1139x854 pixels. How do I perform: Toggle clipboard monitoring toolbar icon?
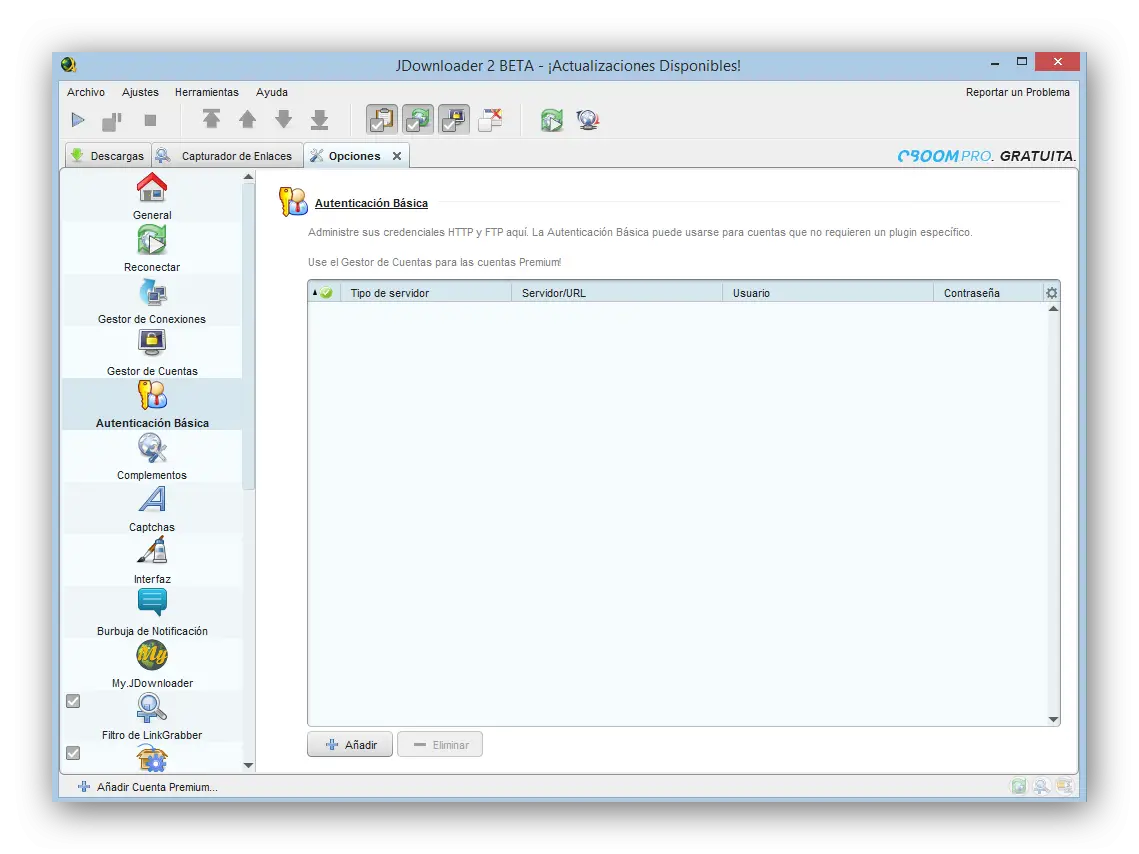coord(382,120)
